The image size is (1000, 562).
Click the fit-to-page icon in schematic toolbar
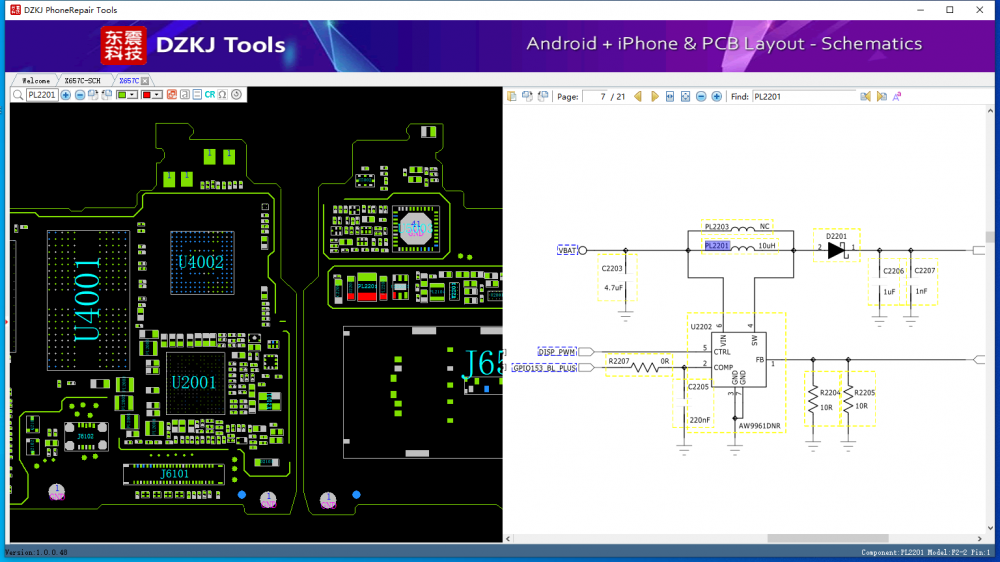tap(685, 97)
